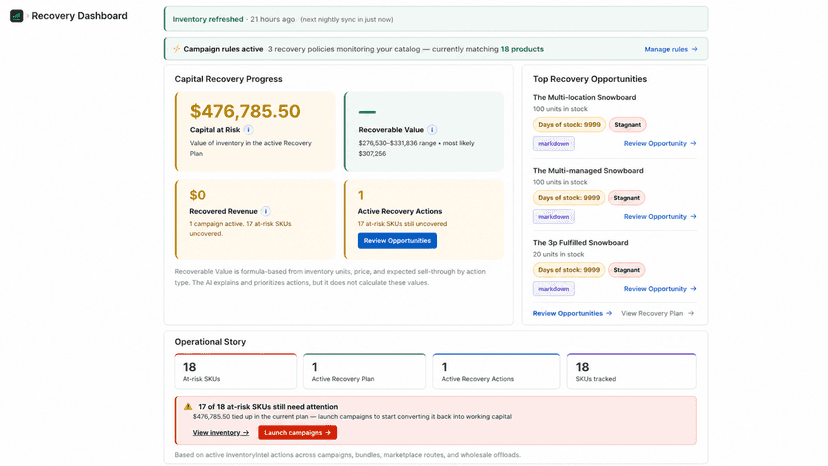Click Days of stock badge for Multi-managed Snowboard
The image size is (828, 466).
coord(569,198)
